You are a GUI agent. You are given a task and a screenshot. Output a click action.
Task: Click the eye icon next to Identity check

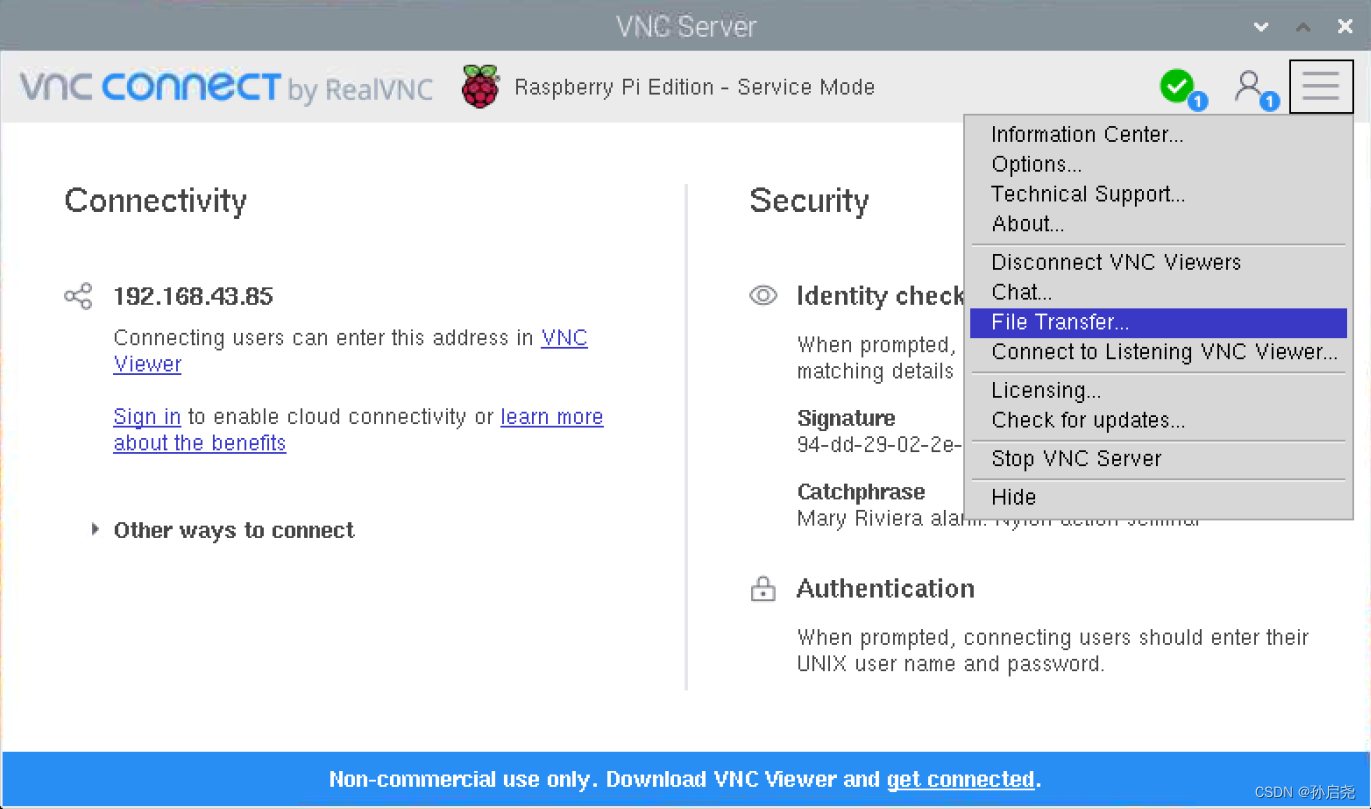point(763,296)
